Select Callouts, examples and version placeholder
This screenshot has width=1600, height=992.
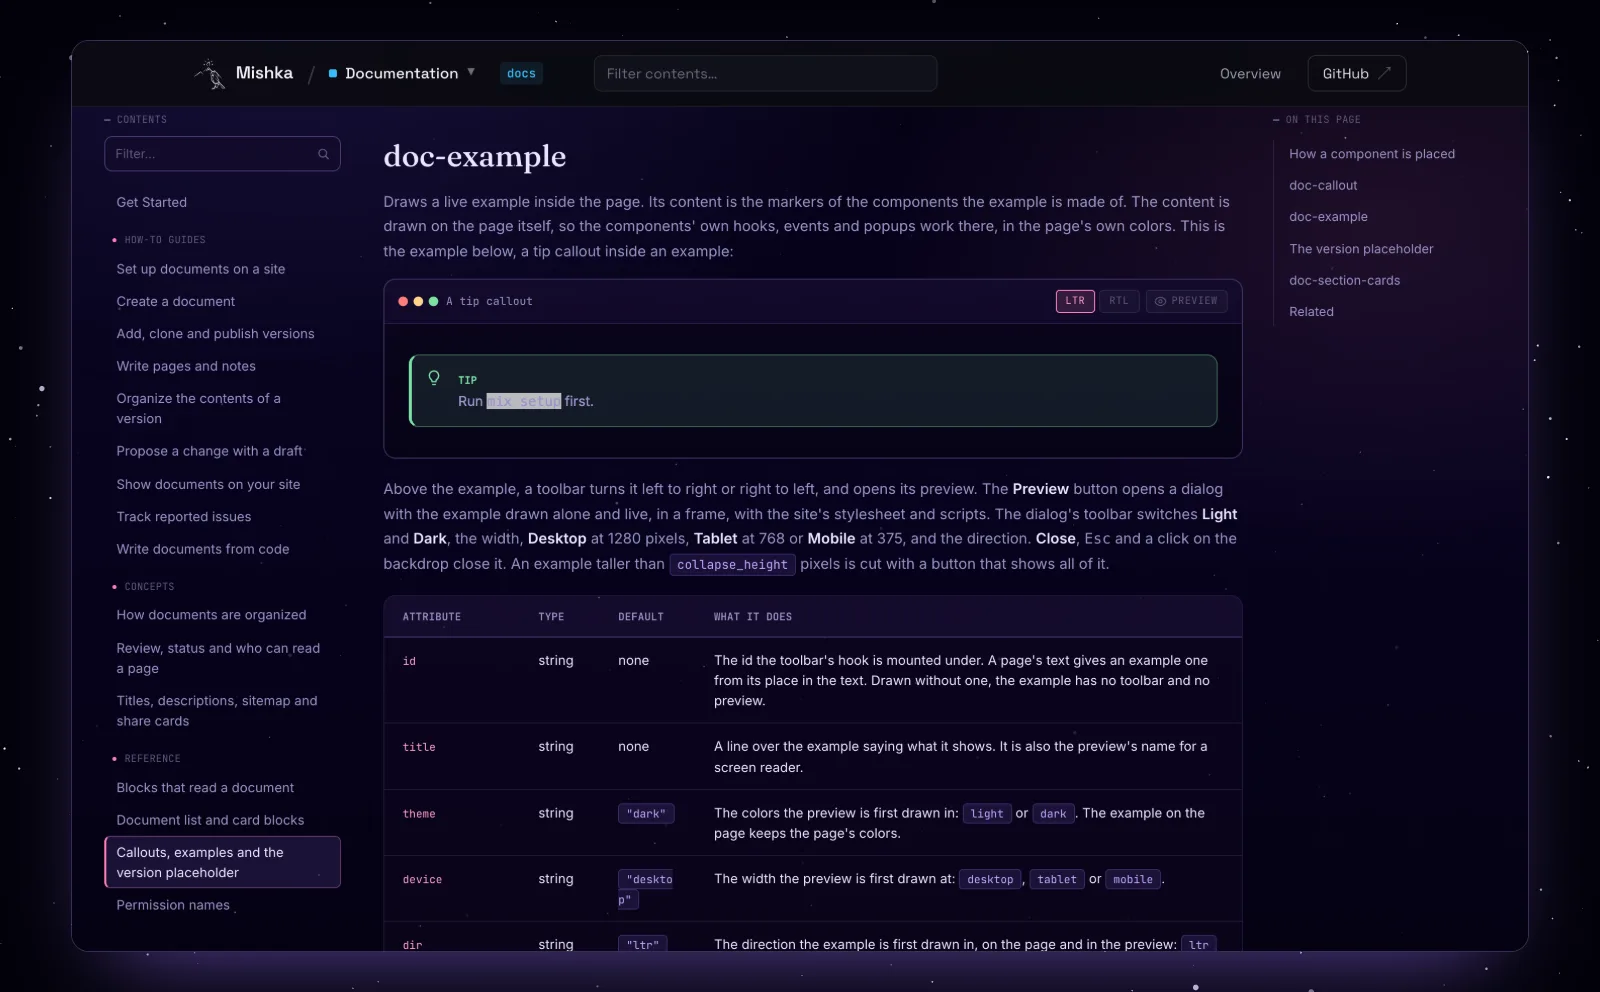point(222,862)
